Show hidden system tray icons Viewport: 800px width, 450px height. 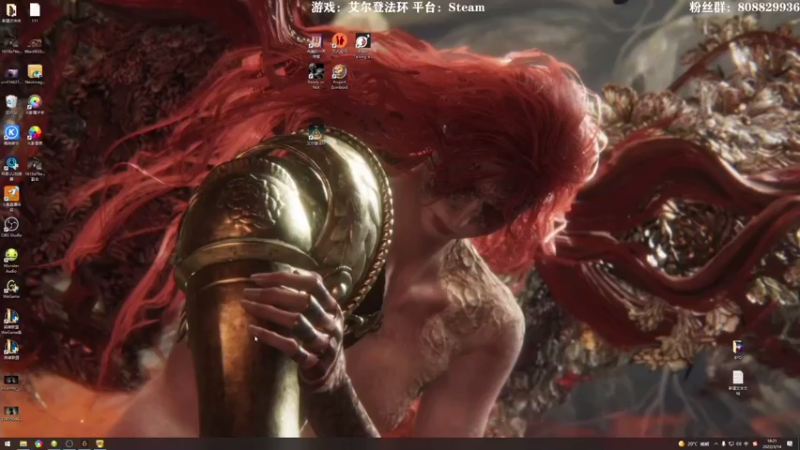(716, 444)
